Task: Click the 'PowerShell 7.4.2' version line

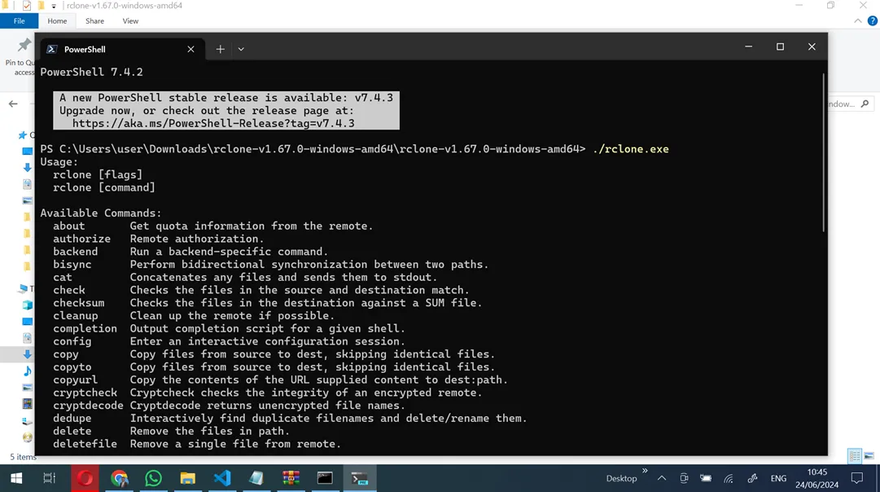Action: point(91,72)
